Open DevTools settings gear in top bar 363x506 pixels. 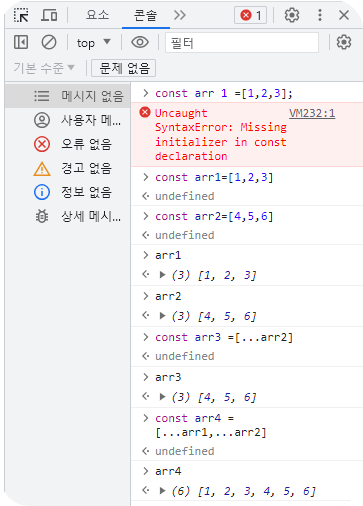click(292, 15)
